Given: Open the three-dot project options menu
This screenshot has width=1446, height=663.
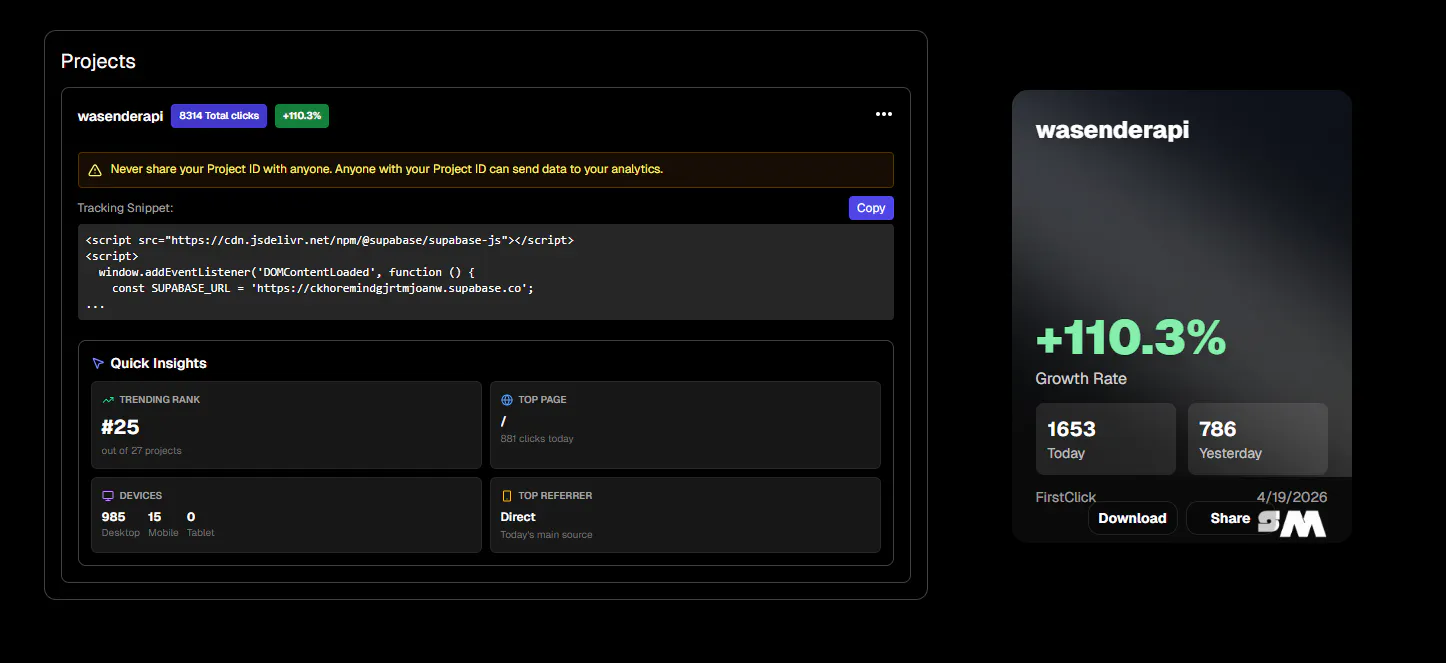Looking at the screenshot, I should click(883, 114).
